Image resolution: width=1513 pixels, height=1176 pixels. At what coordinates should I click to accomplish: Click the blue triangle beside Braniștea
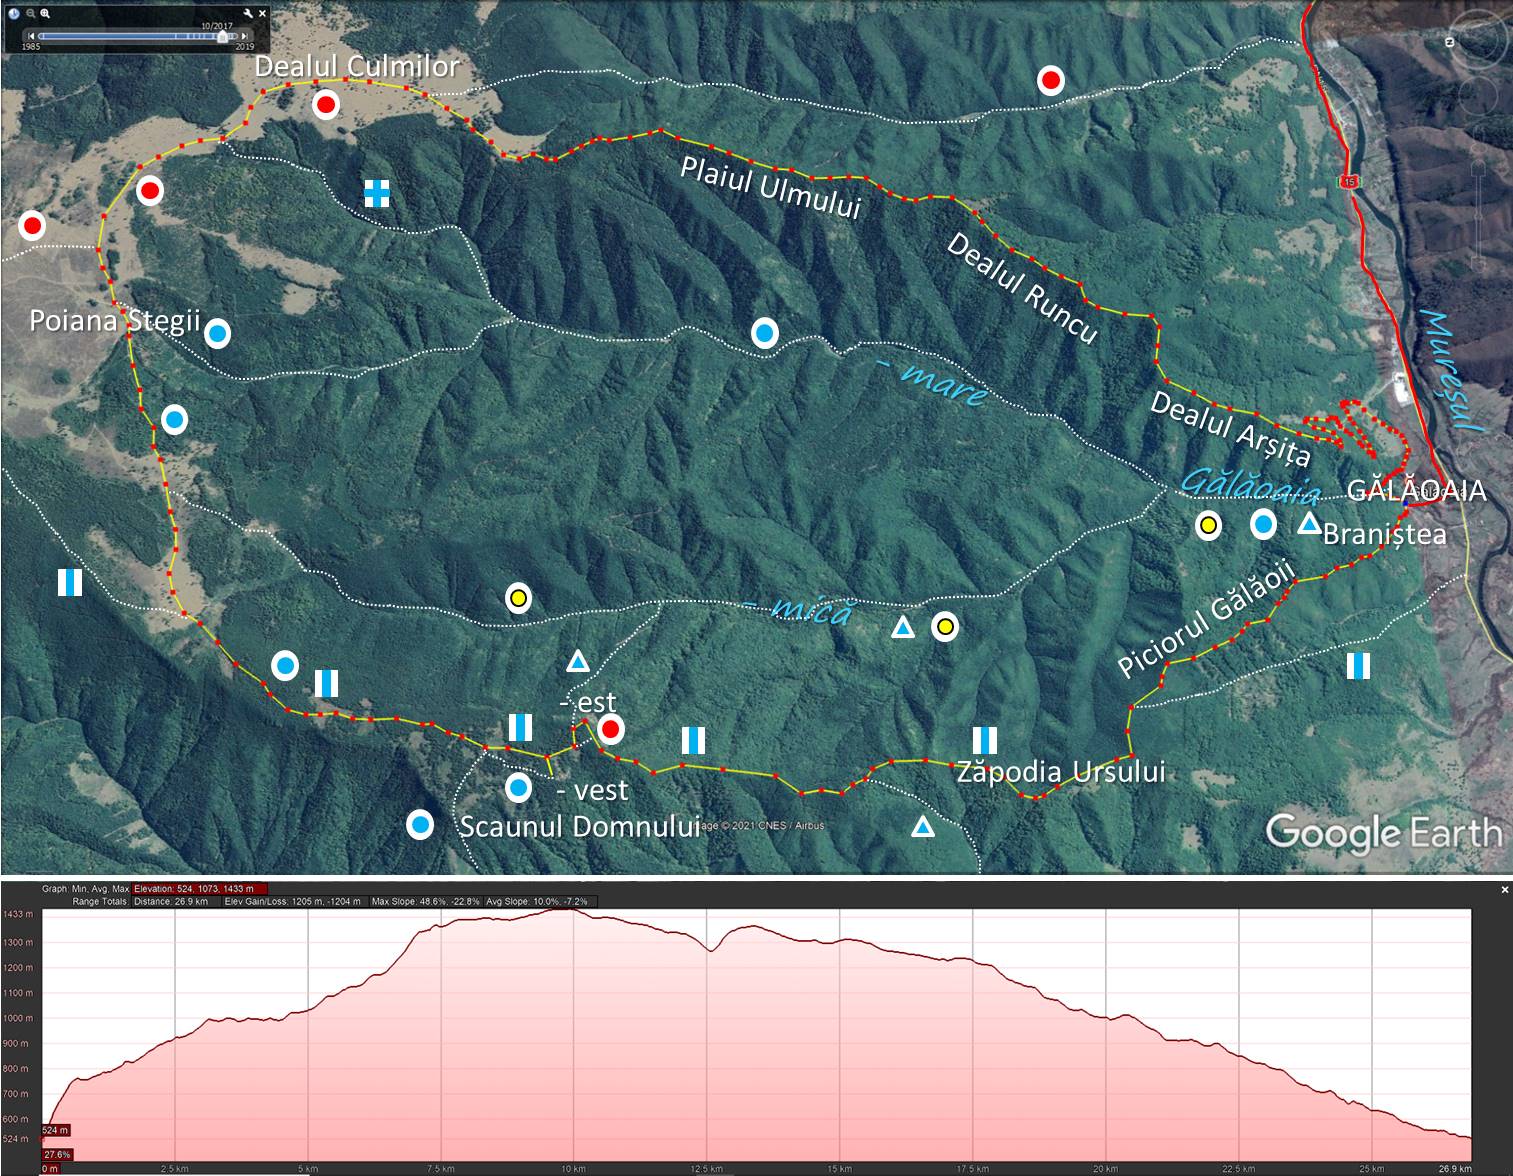pos(1309,523)
